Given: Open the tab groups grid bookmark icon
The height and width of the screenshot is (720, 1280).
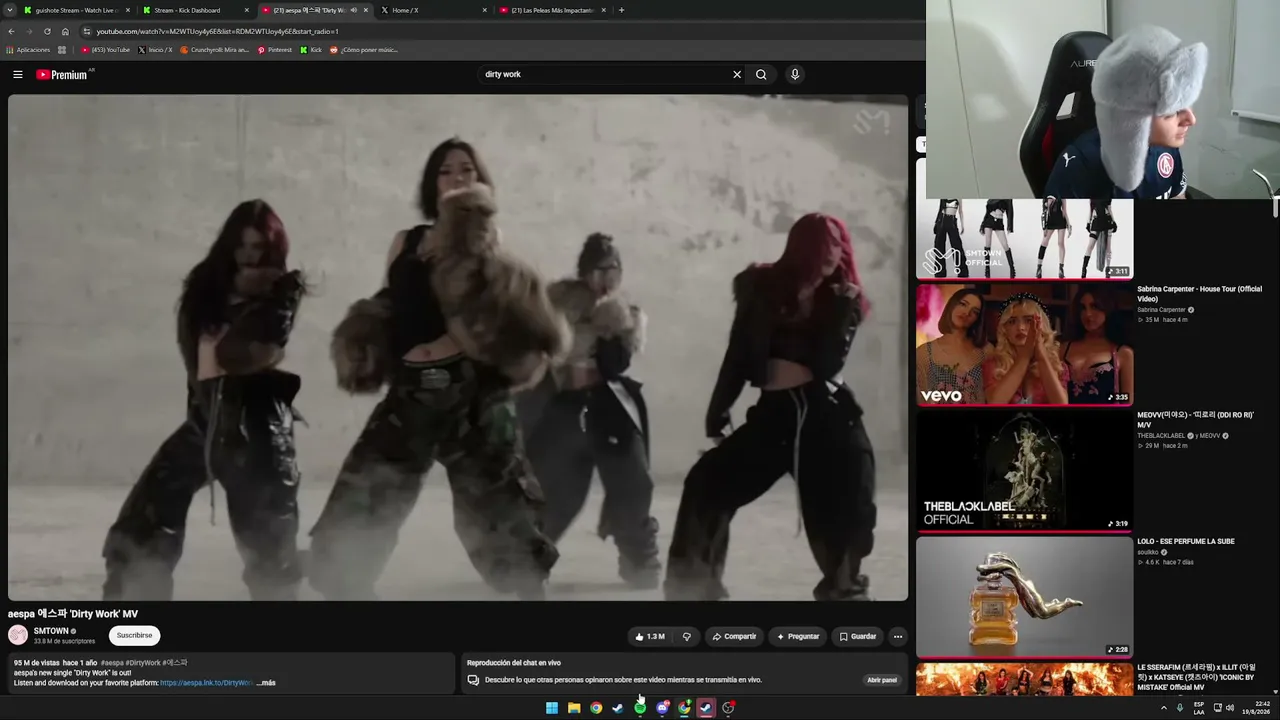Looking at the screenshot, I should 62,50.
